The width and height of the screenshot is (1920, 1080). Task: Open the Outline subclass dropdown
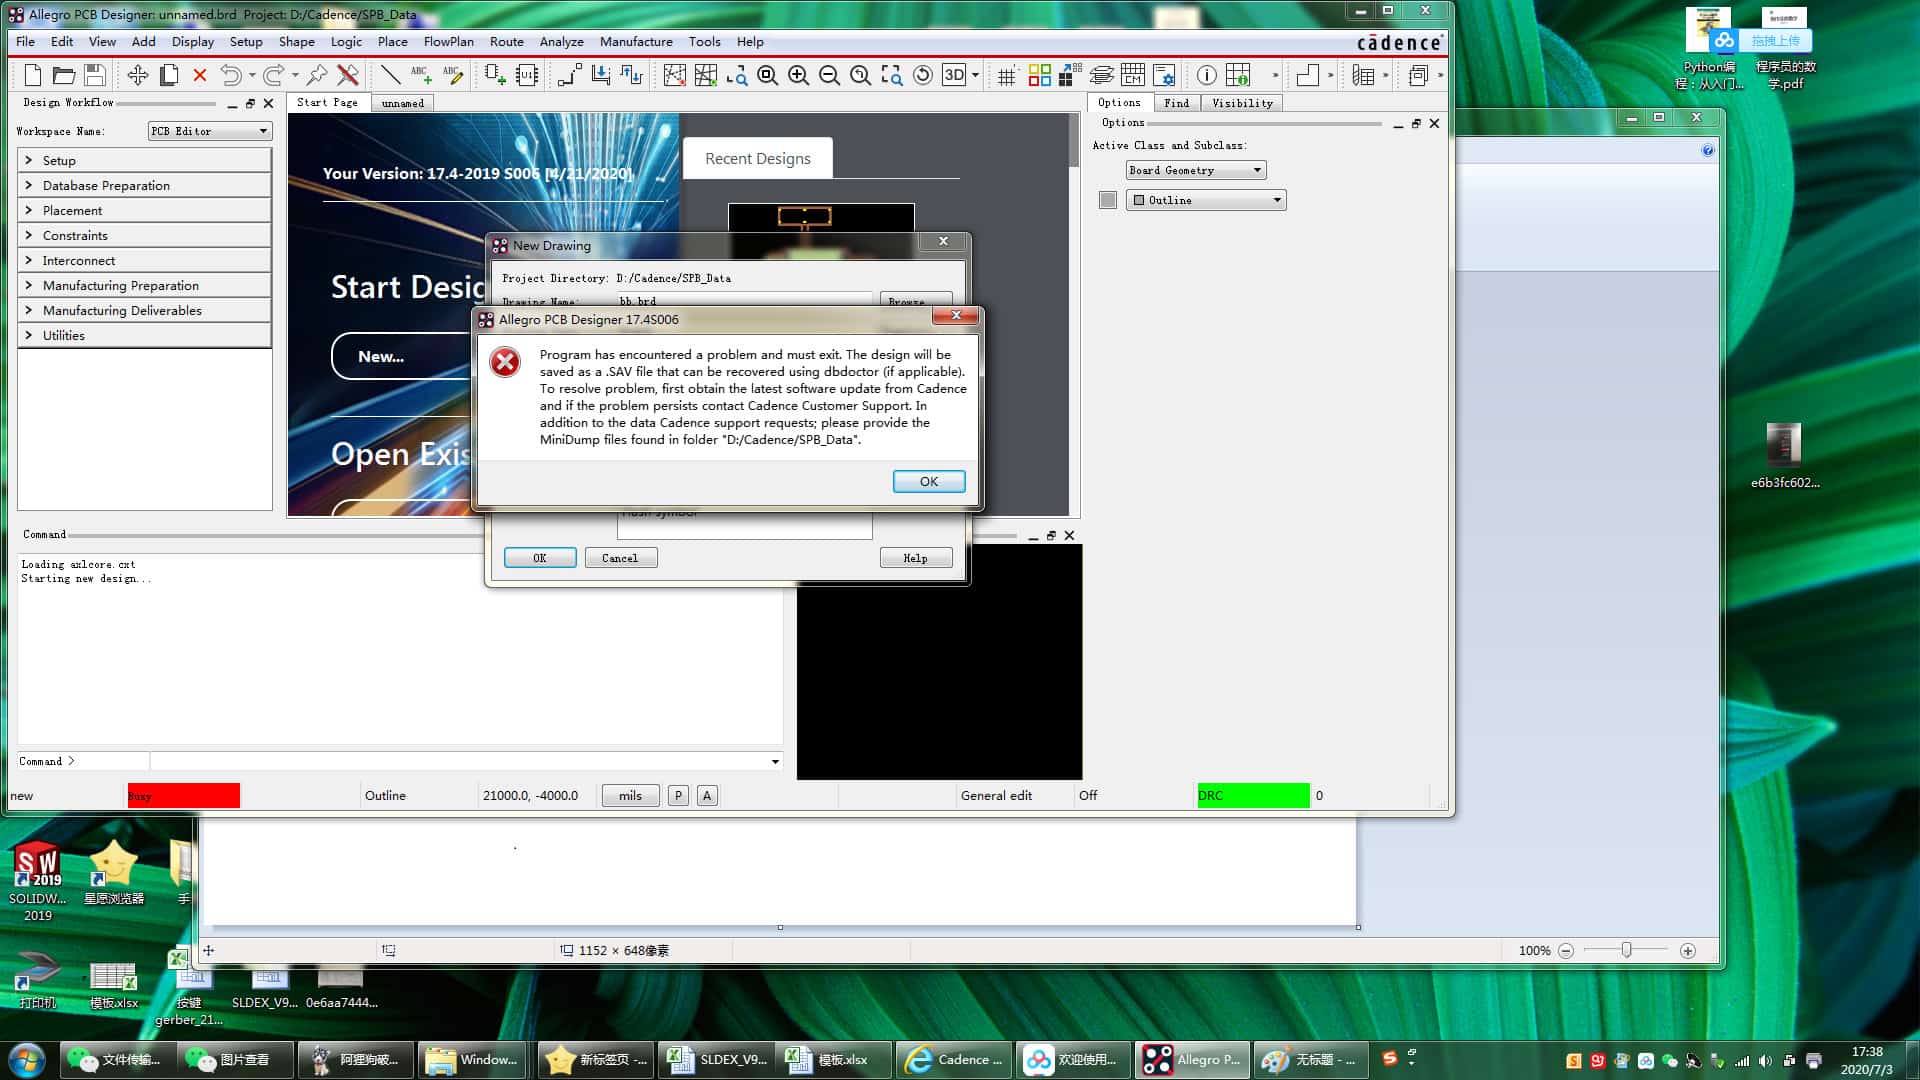click(1206, 200)
